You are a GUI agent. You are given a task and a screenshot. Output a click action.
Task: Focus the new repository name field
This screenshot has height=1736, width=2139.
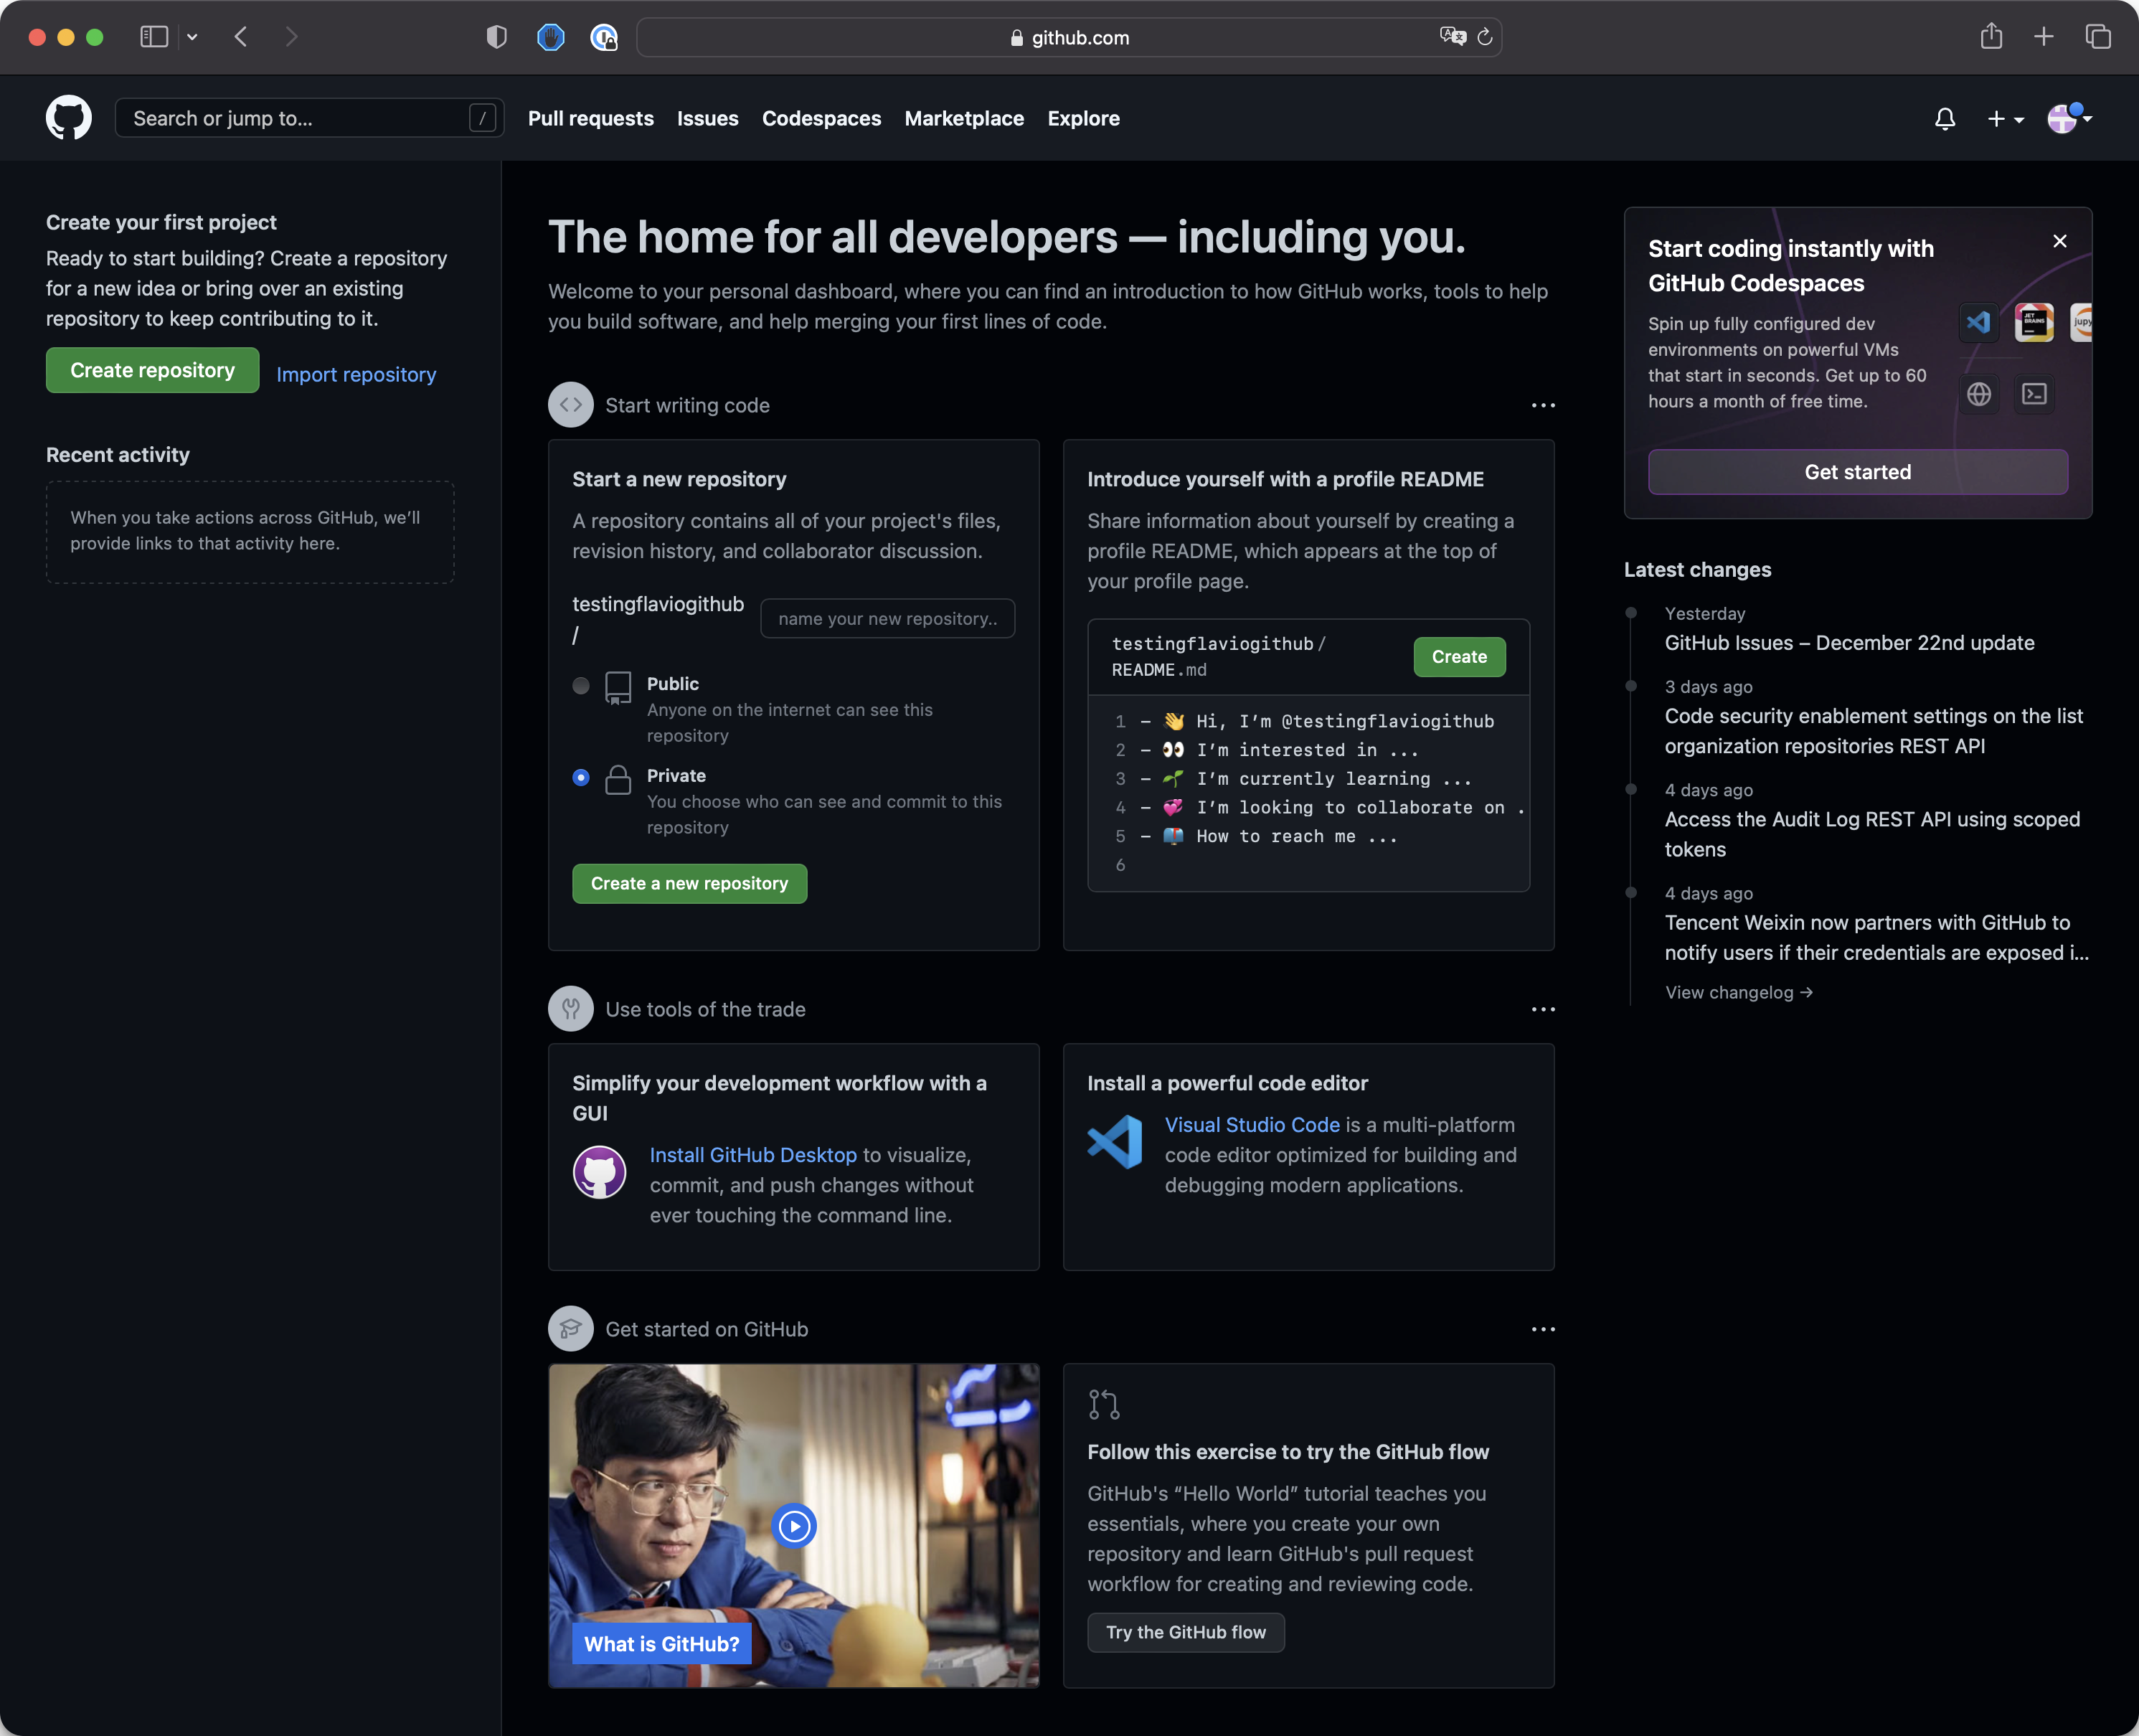[887, 618]
